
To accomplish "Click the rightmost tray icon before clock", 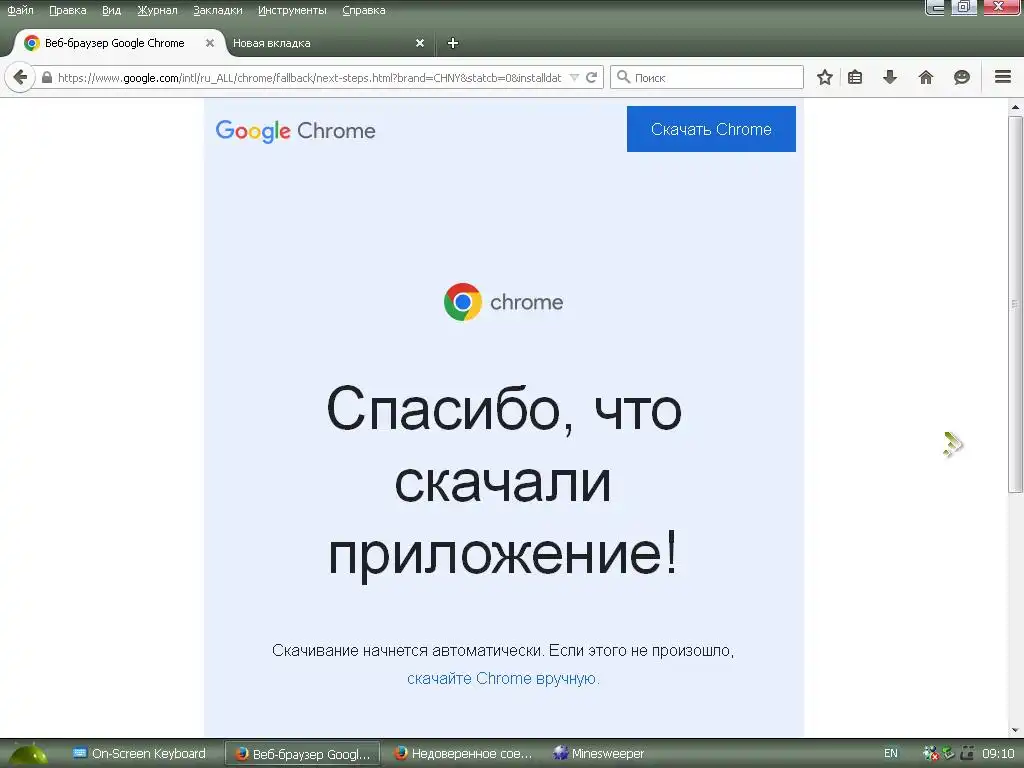I will point(967,753).
